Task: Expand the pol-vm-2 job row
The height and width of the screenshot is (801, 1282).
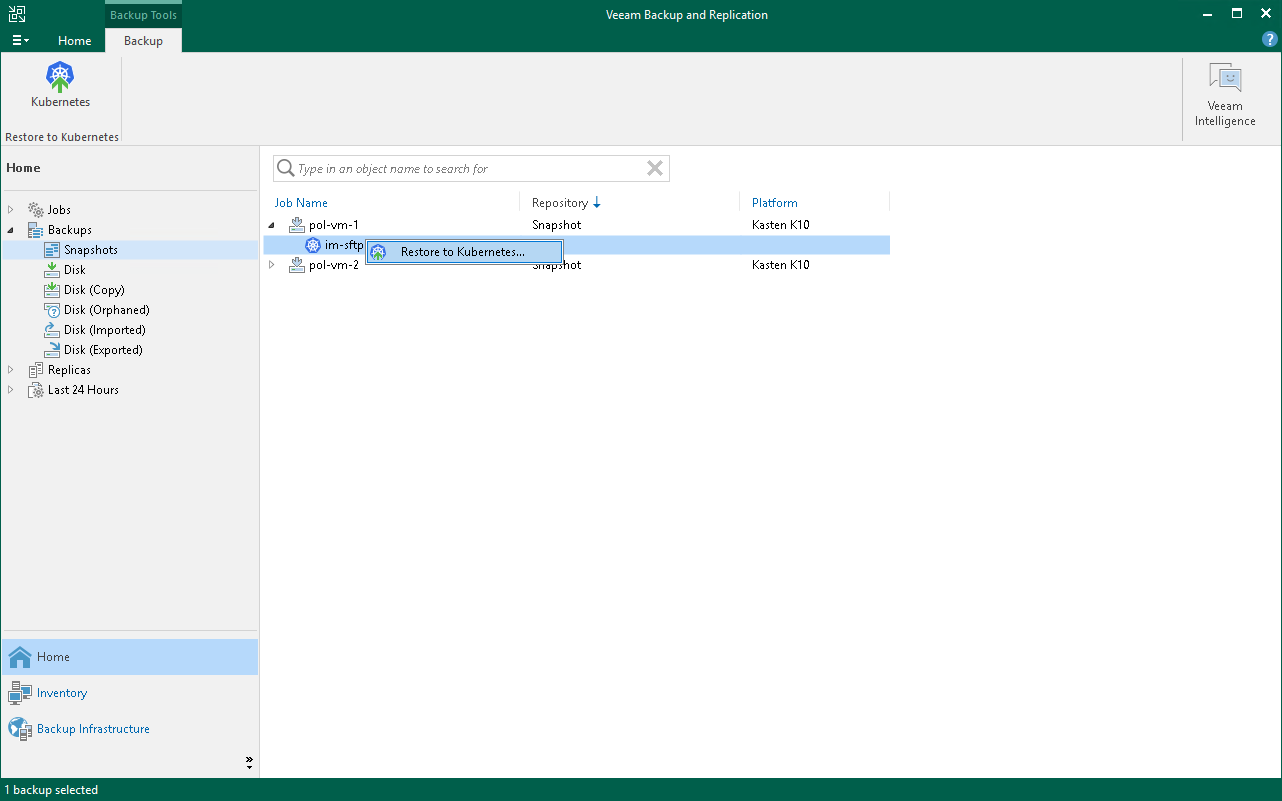Action: tap(272, 265)
